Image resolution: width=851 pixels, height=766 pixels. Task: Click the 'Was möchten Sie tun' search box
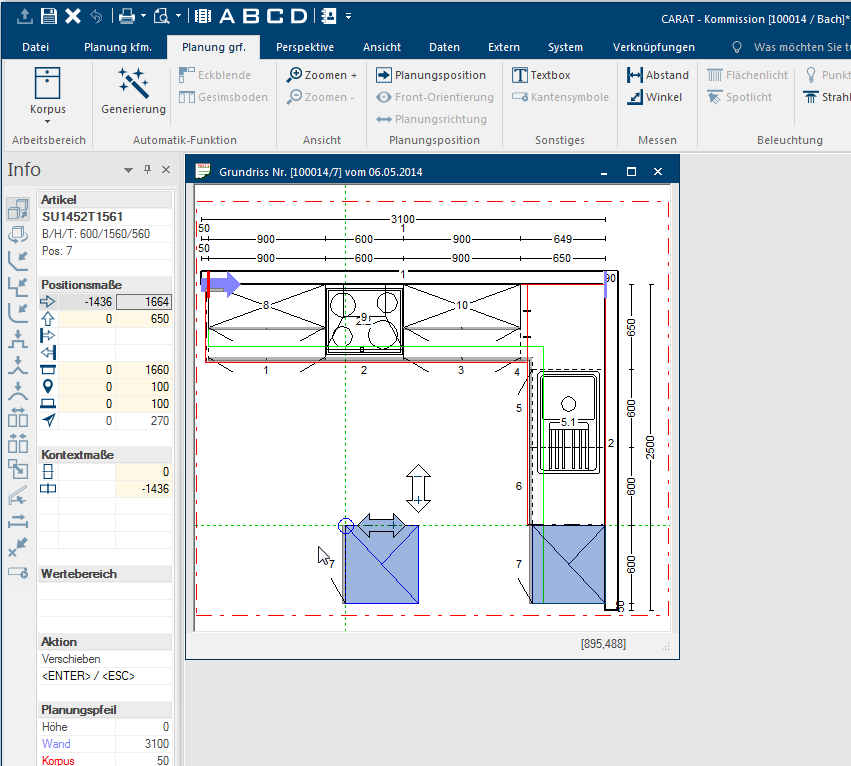coord(800,47)
